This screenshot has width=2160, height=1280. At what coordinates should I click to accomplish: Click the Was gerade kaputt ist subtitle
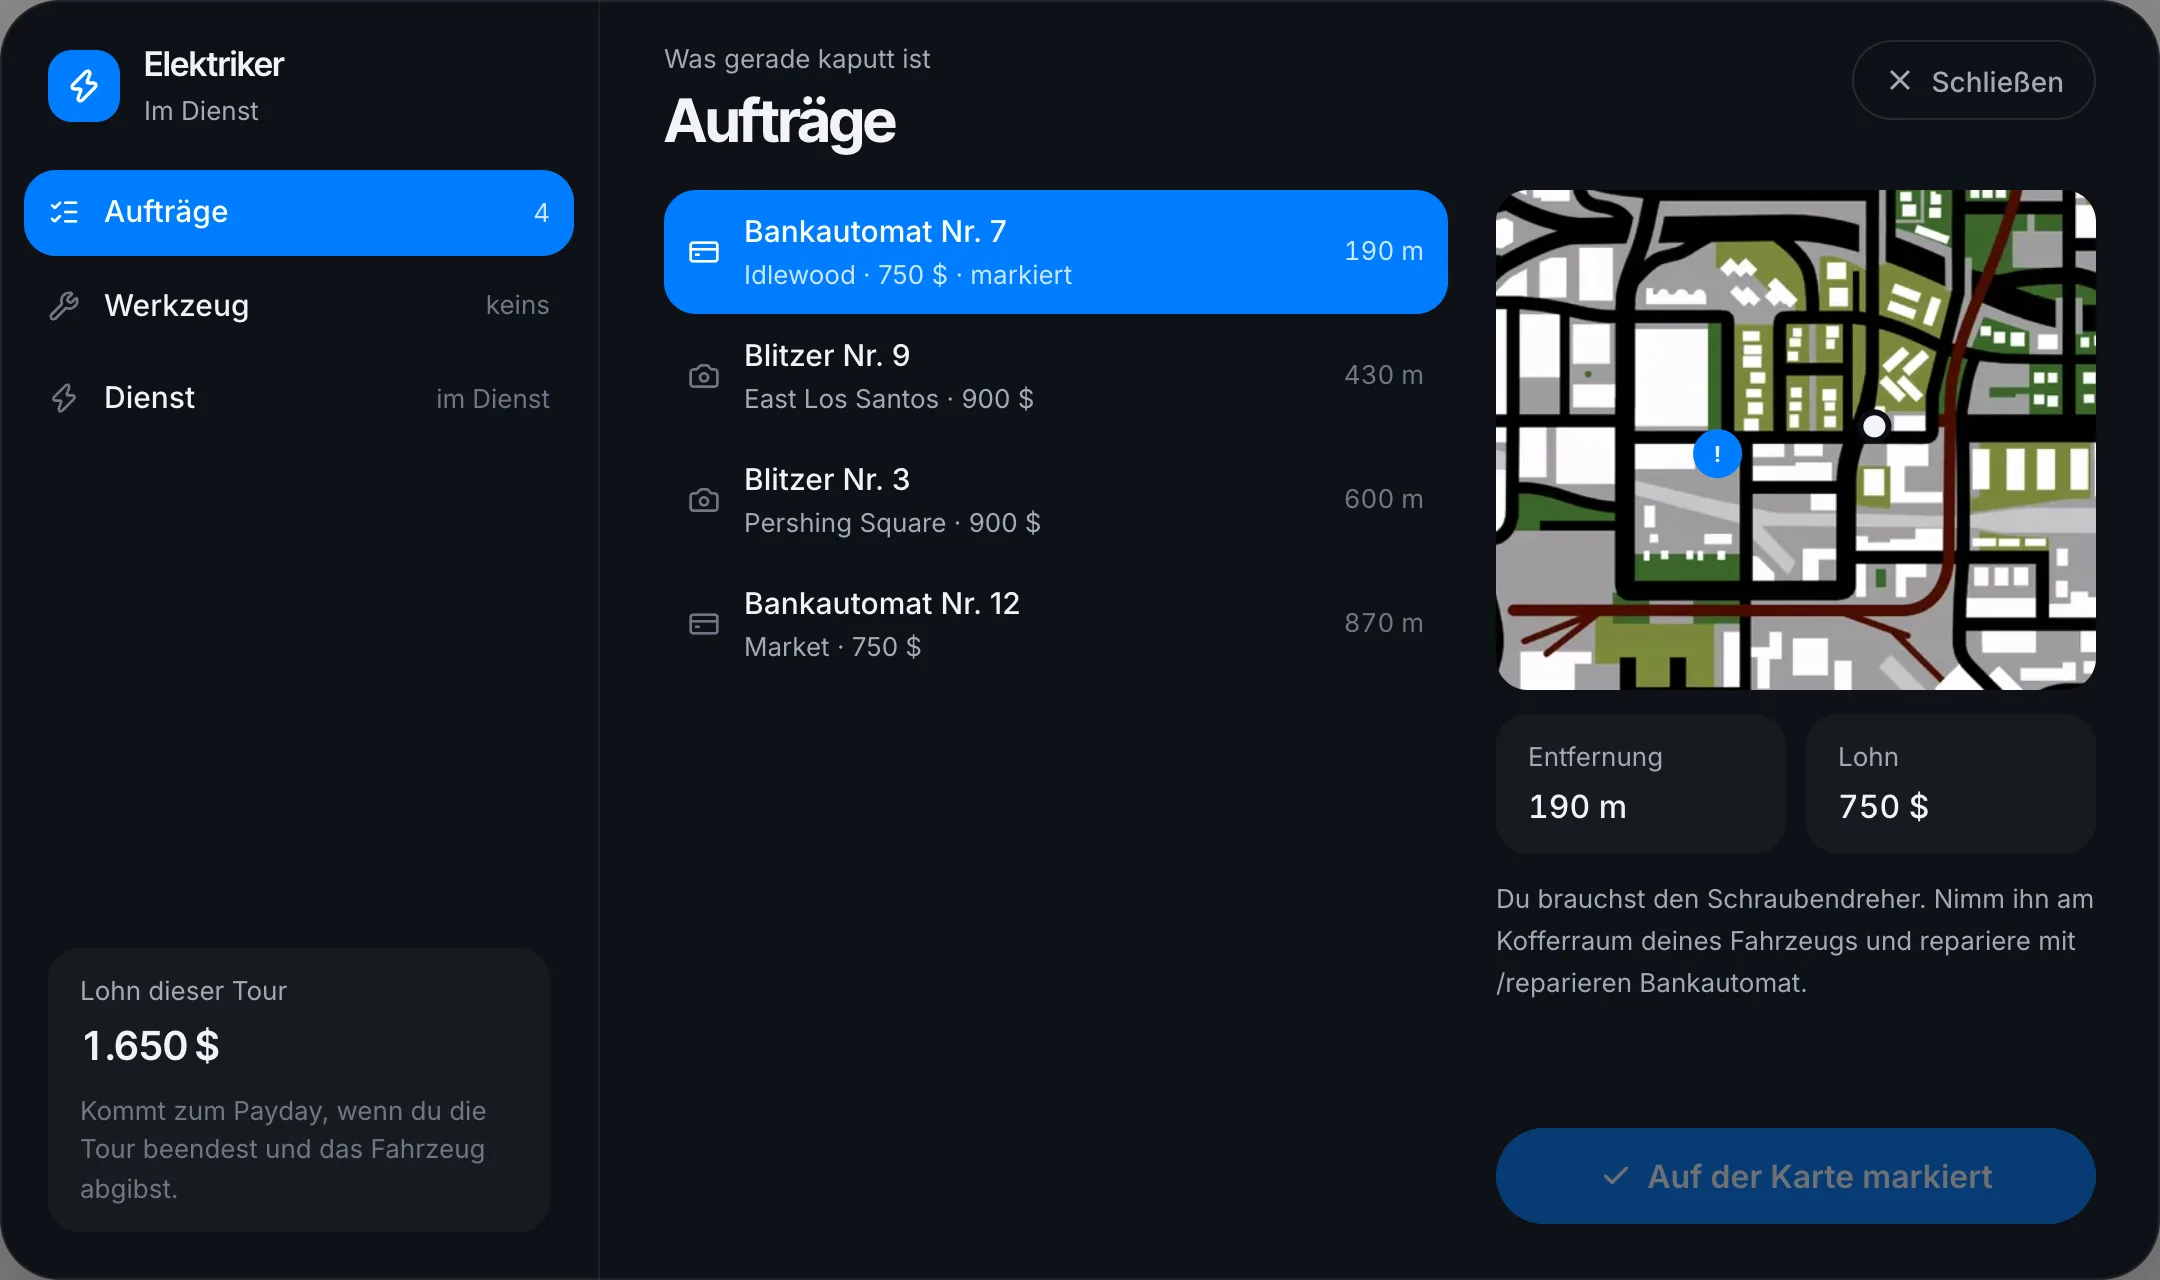click(797, 59)
